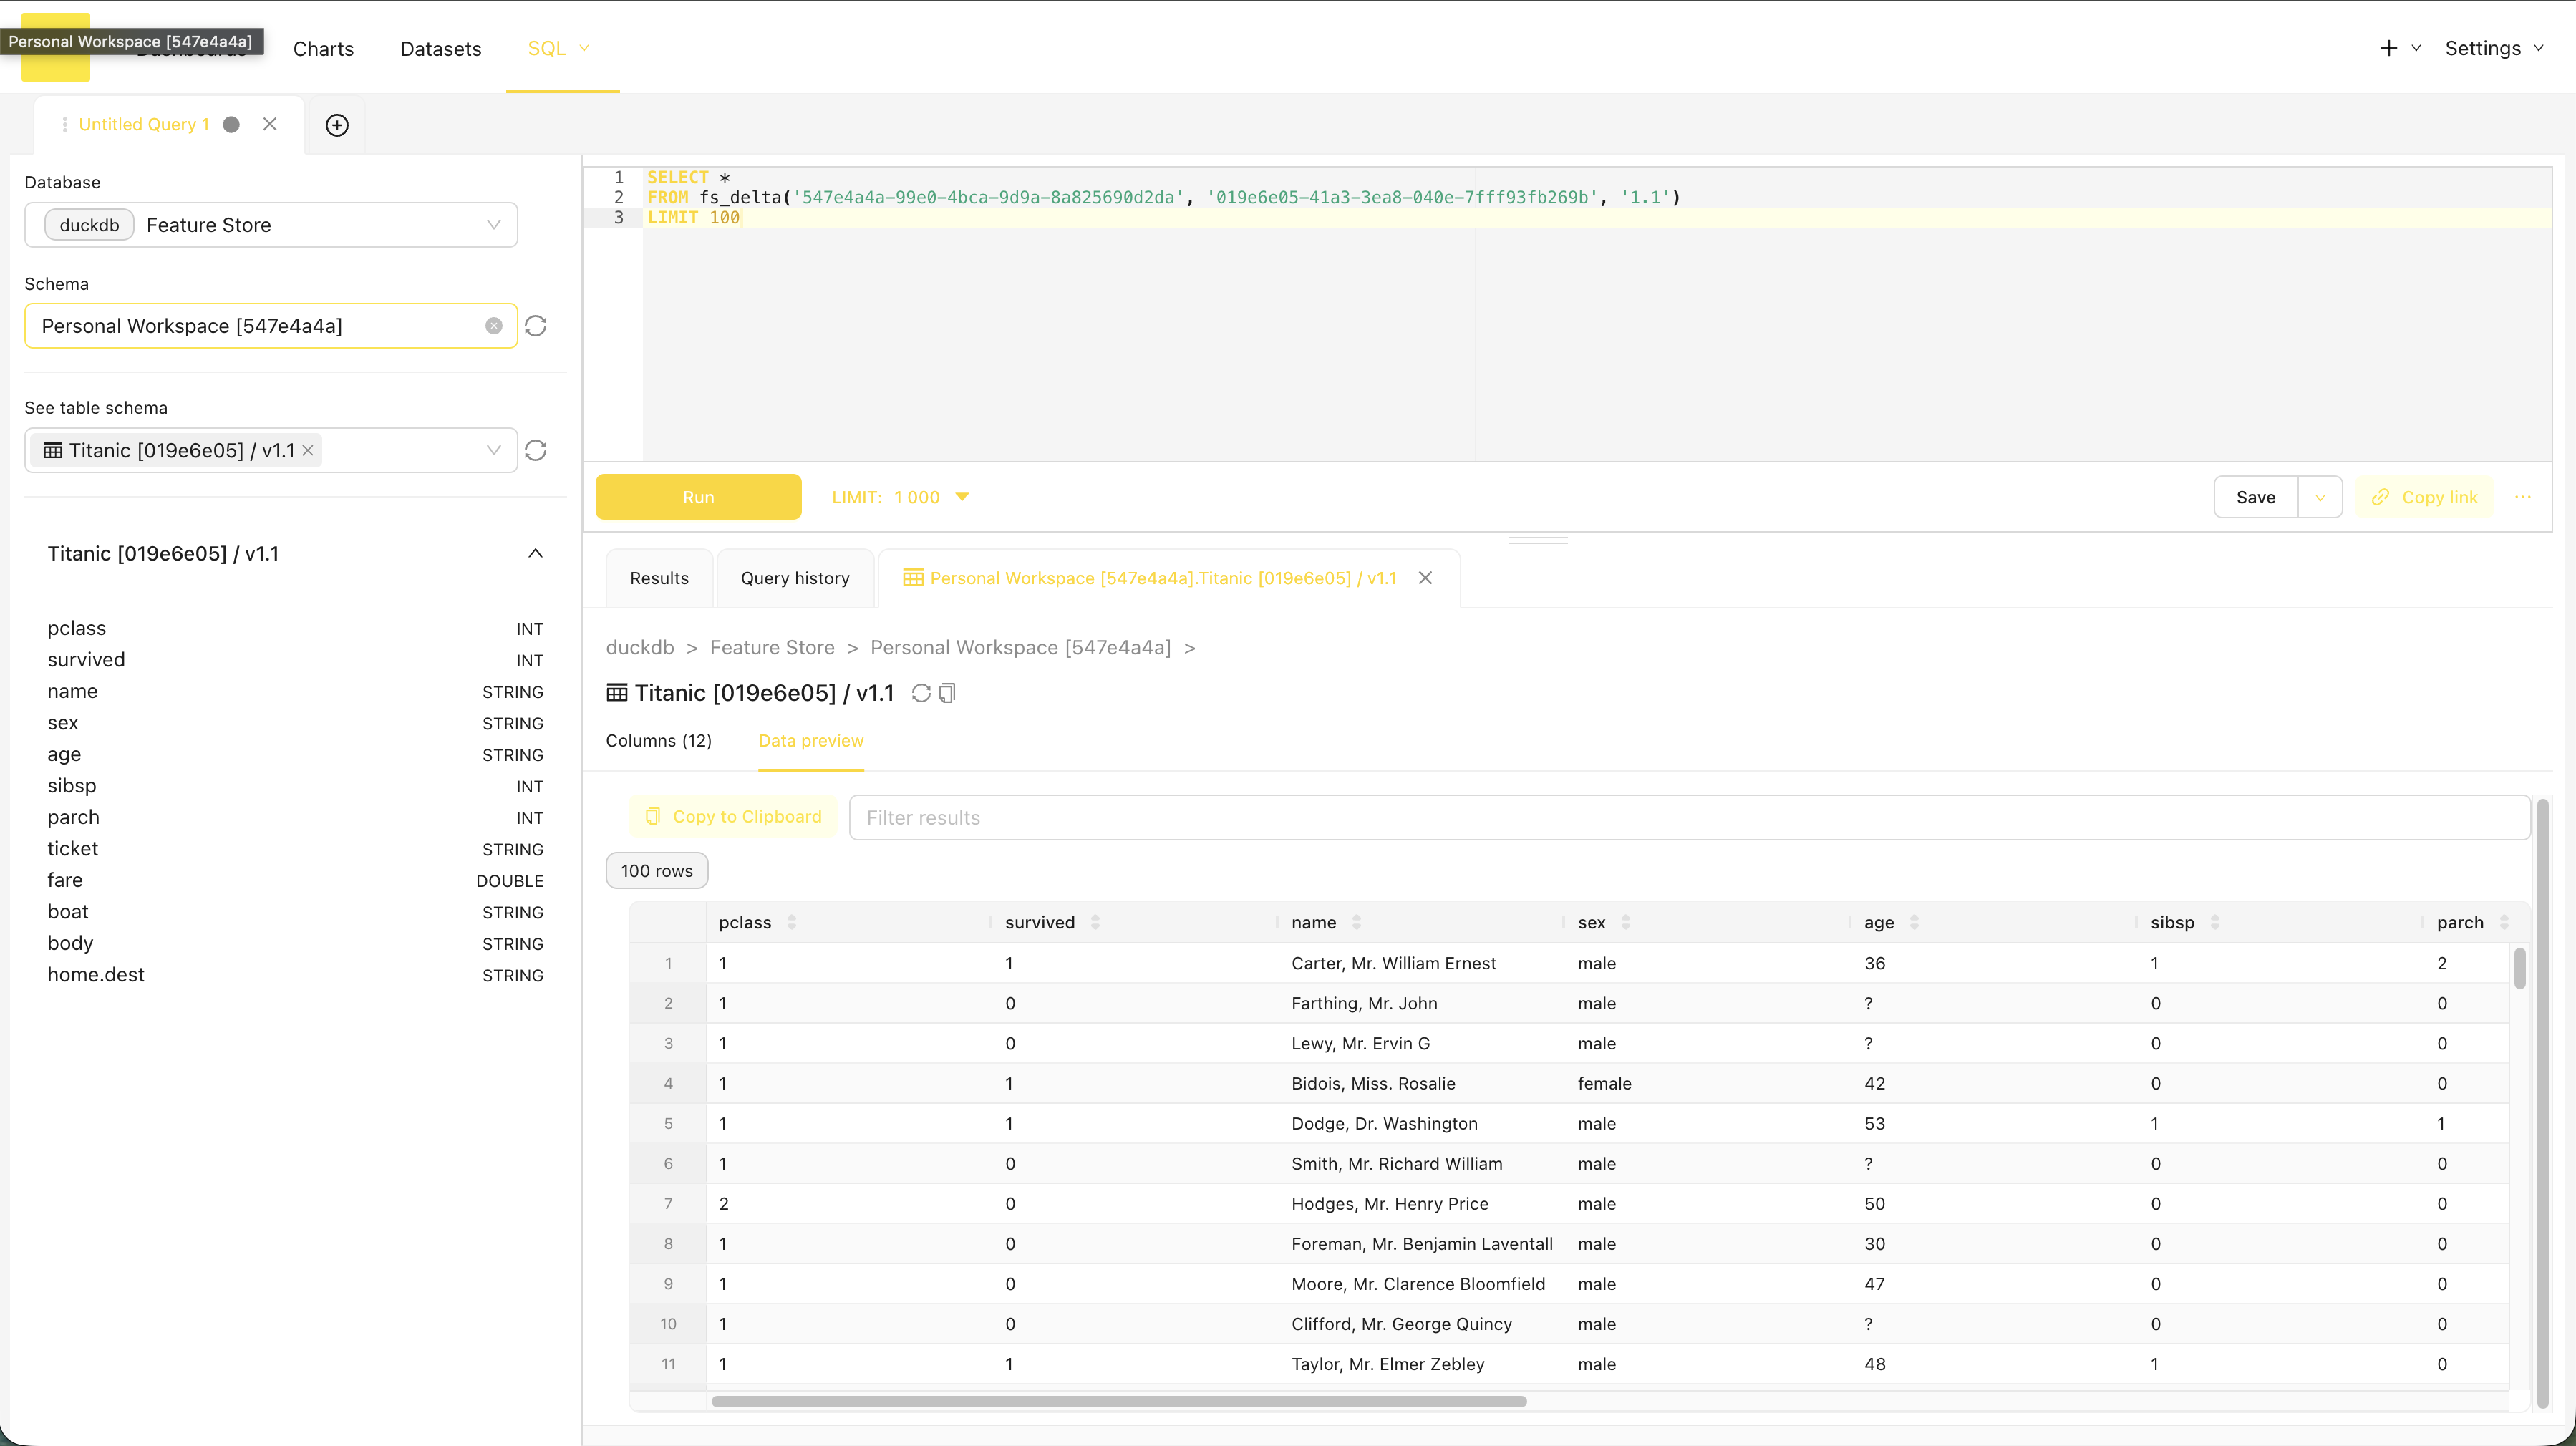Image resolution: width=2576 pixels, height=1446 pixels.
Task: Sort by the sex column
Action: point(1625,922)
